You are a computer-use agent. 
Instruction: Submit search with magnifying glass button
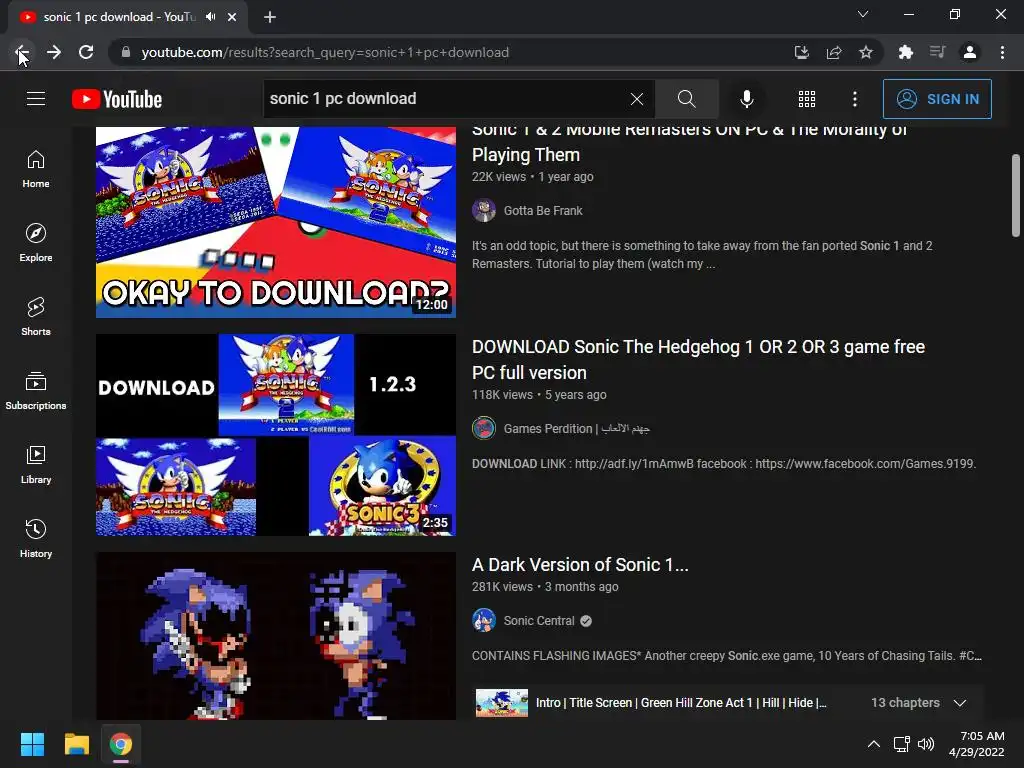click(x=686, y=99)
